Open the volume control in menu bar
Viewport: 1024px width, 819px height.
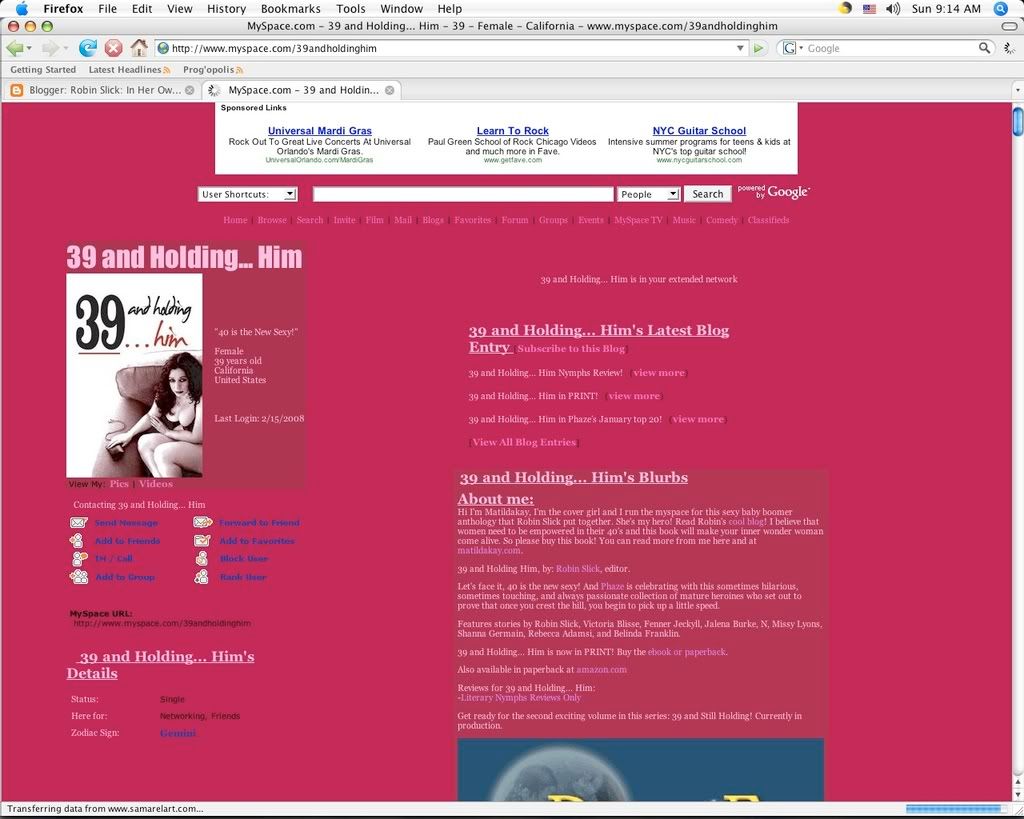pyautogui.click(x=893, y=8)
